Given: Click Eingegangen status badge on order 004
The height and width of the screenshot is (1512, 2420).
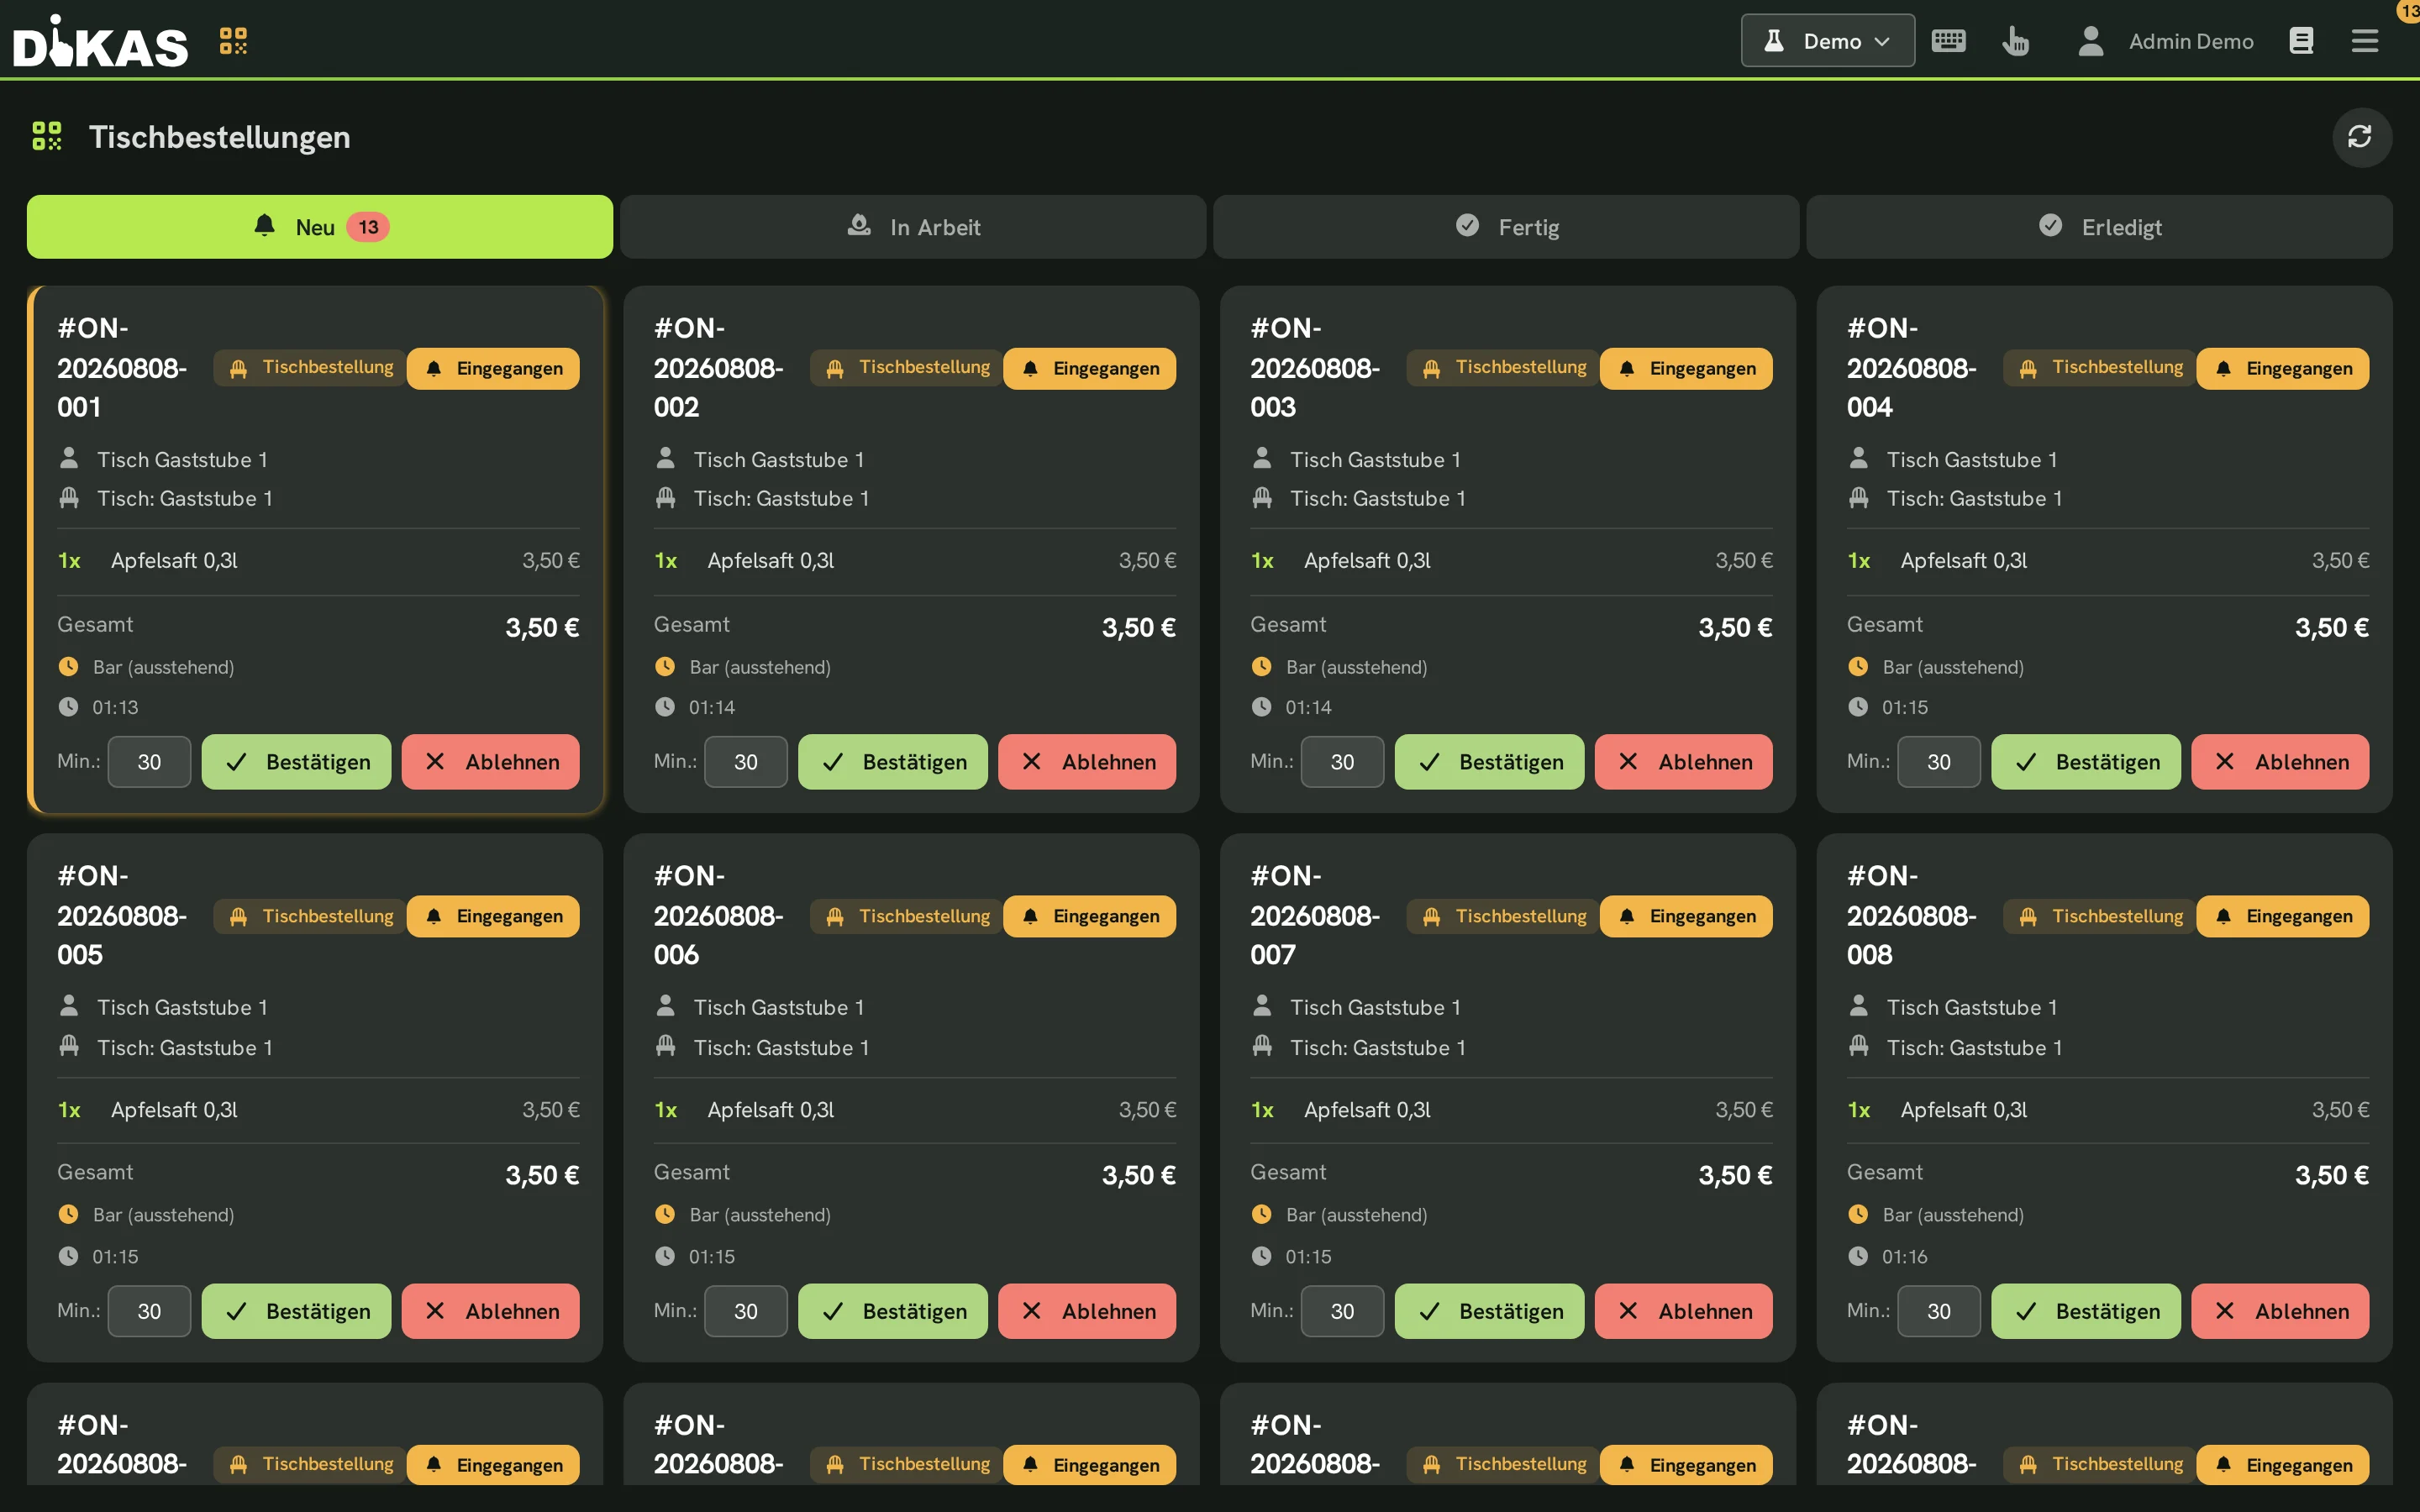Looking at the screenshot, I should click(2283, 368).
